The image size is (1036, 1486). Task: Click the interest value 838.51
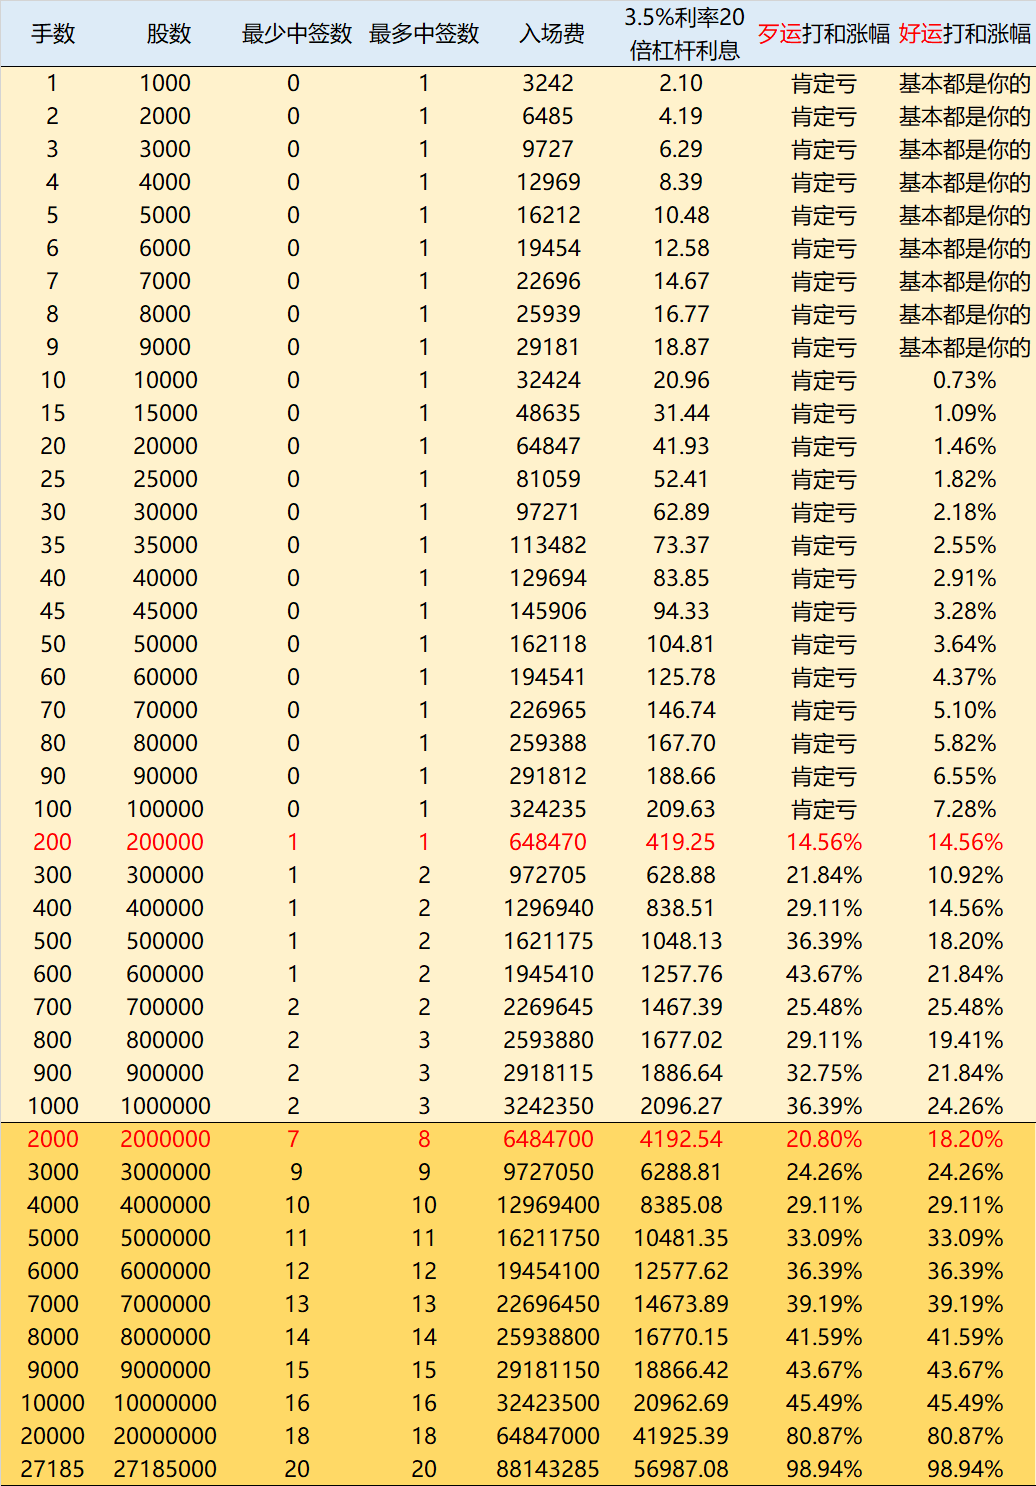681,908
